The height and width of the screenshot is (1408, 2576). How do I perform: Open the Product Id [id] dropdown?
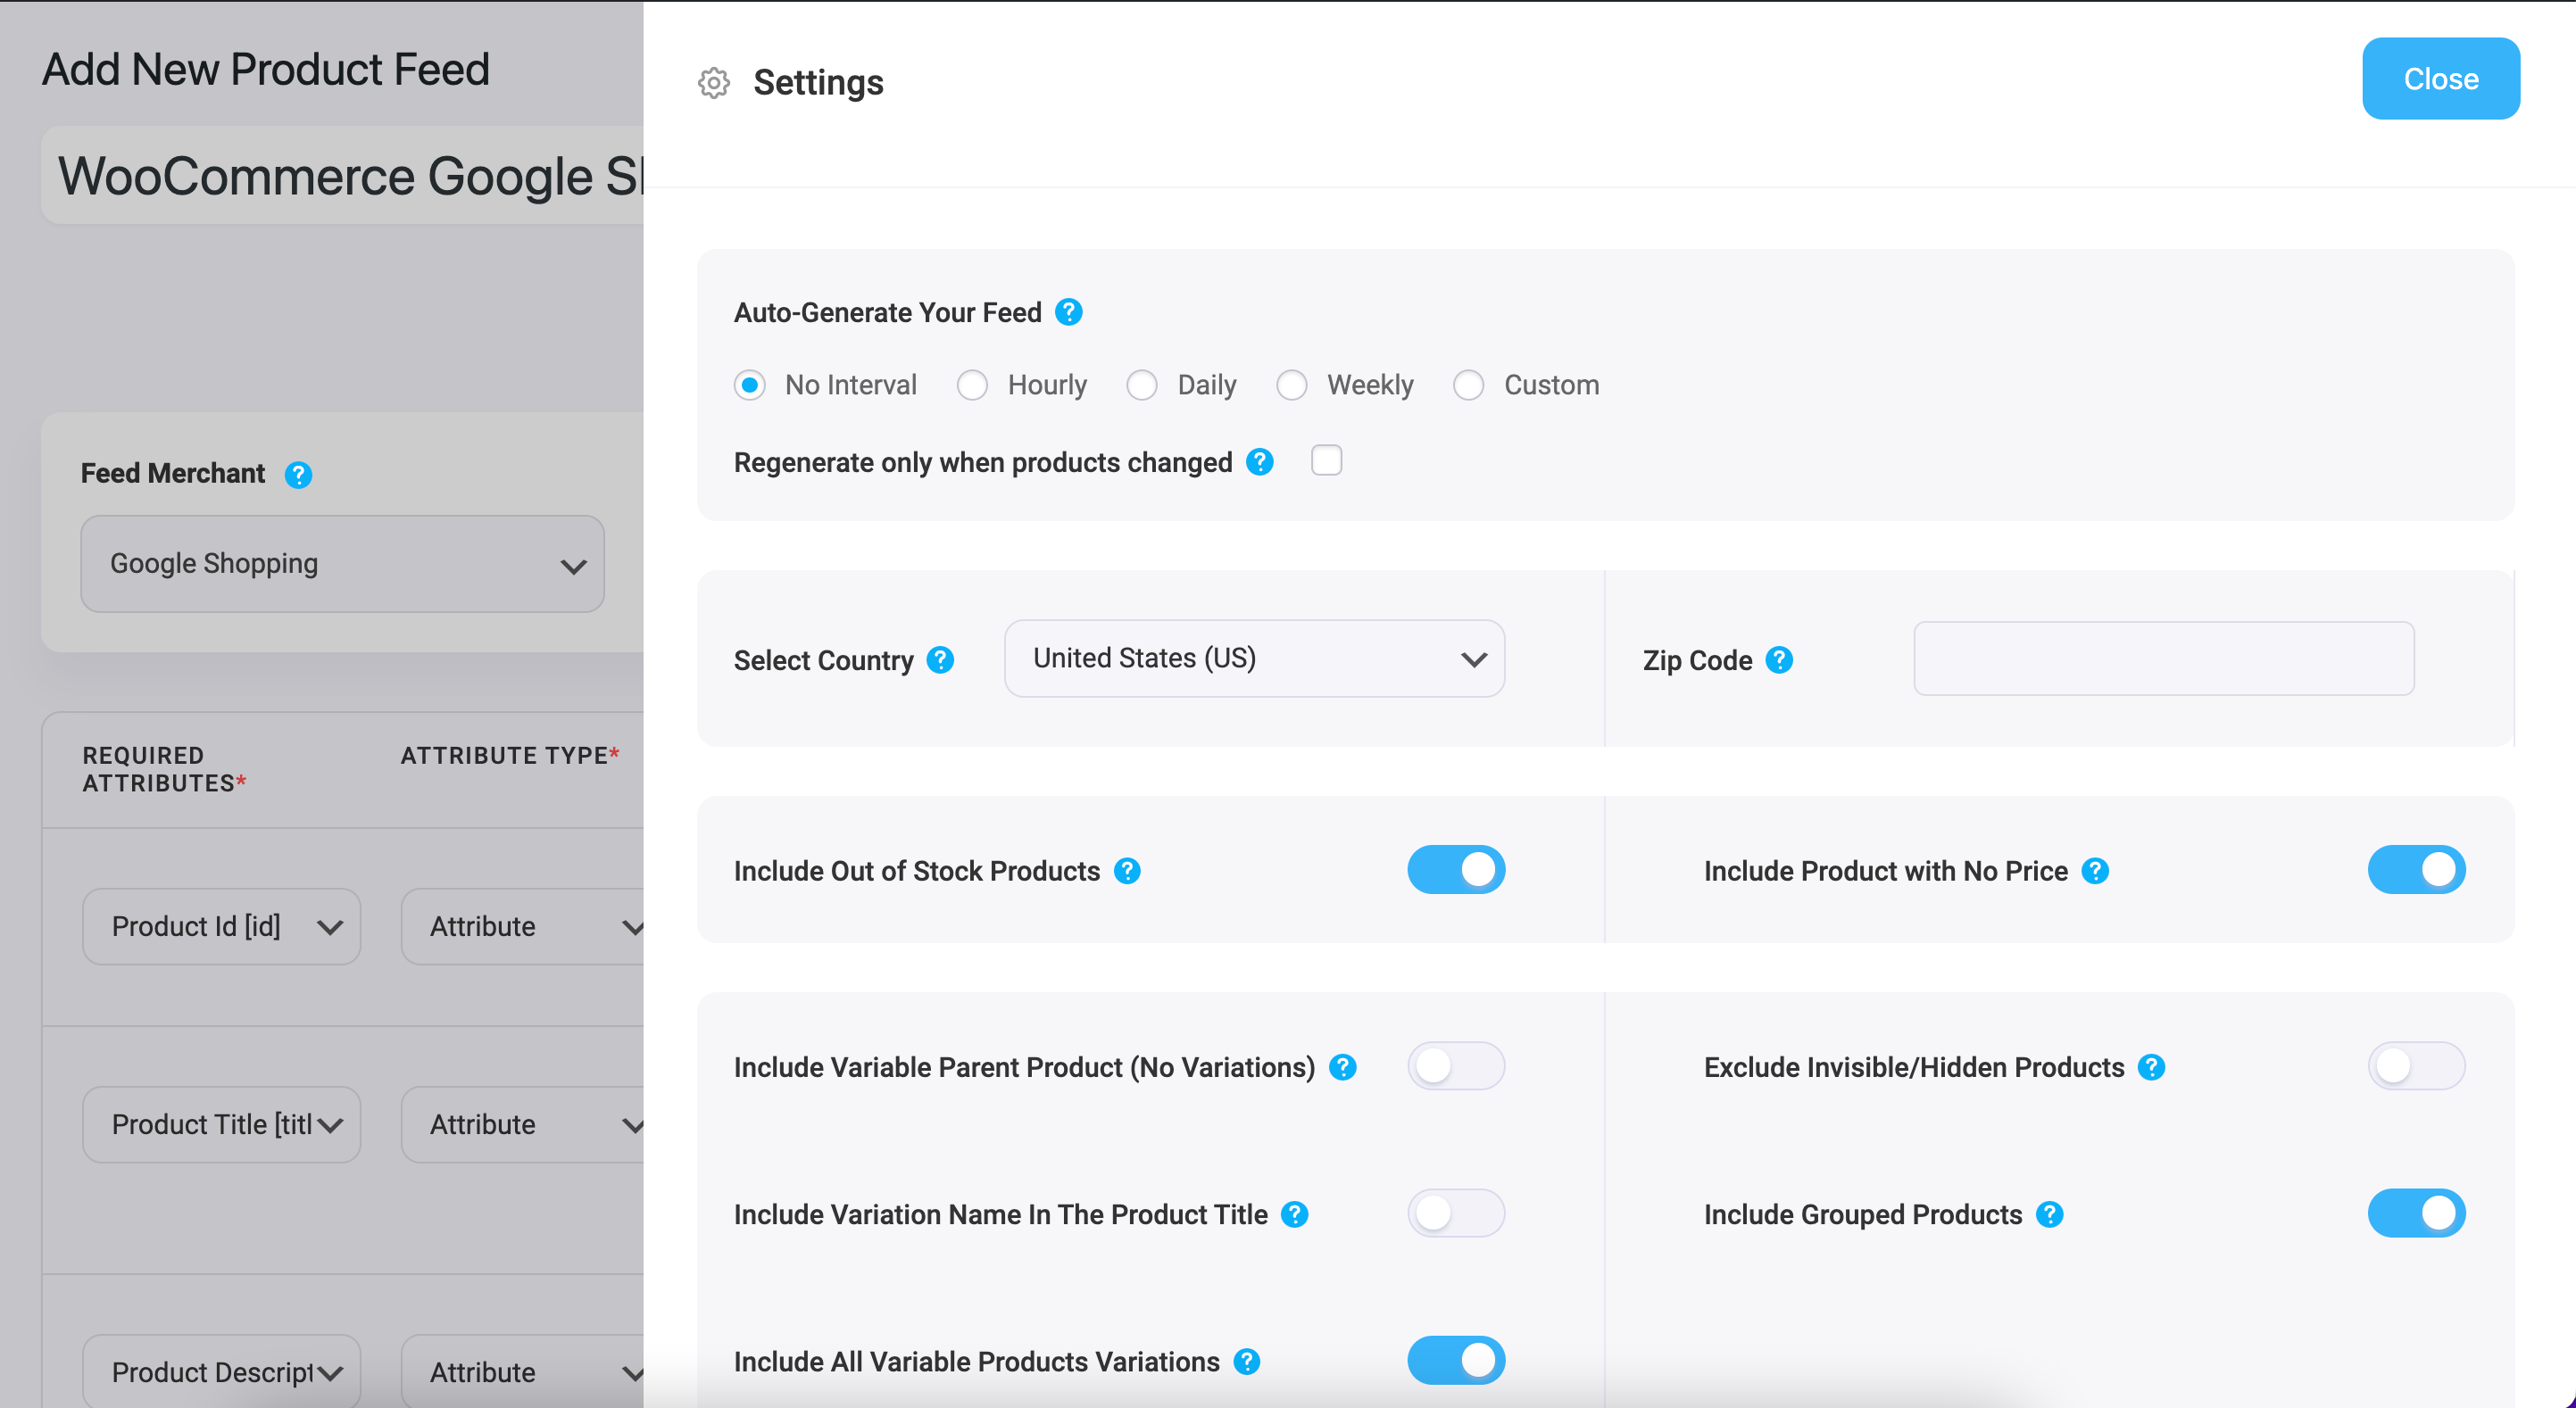(221, 926)
